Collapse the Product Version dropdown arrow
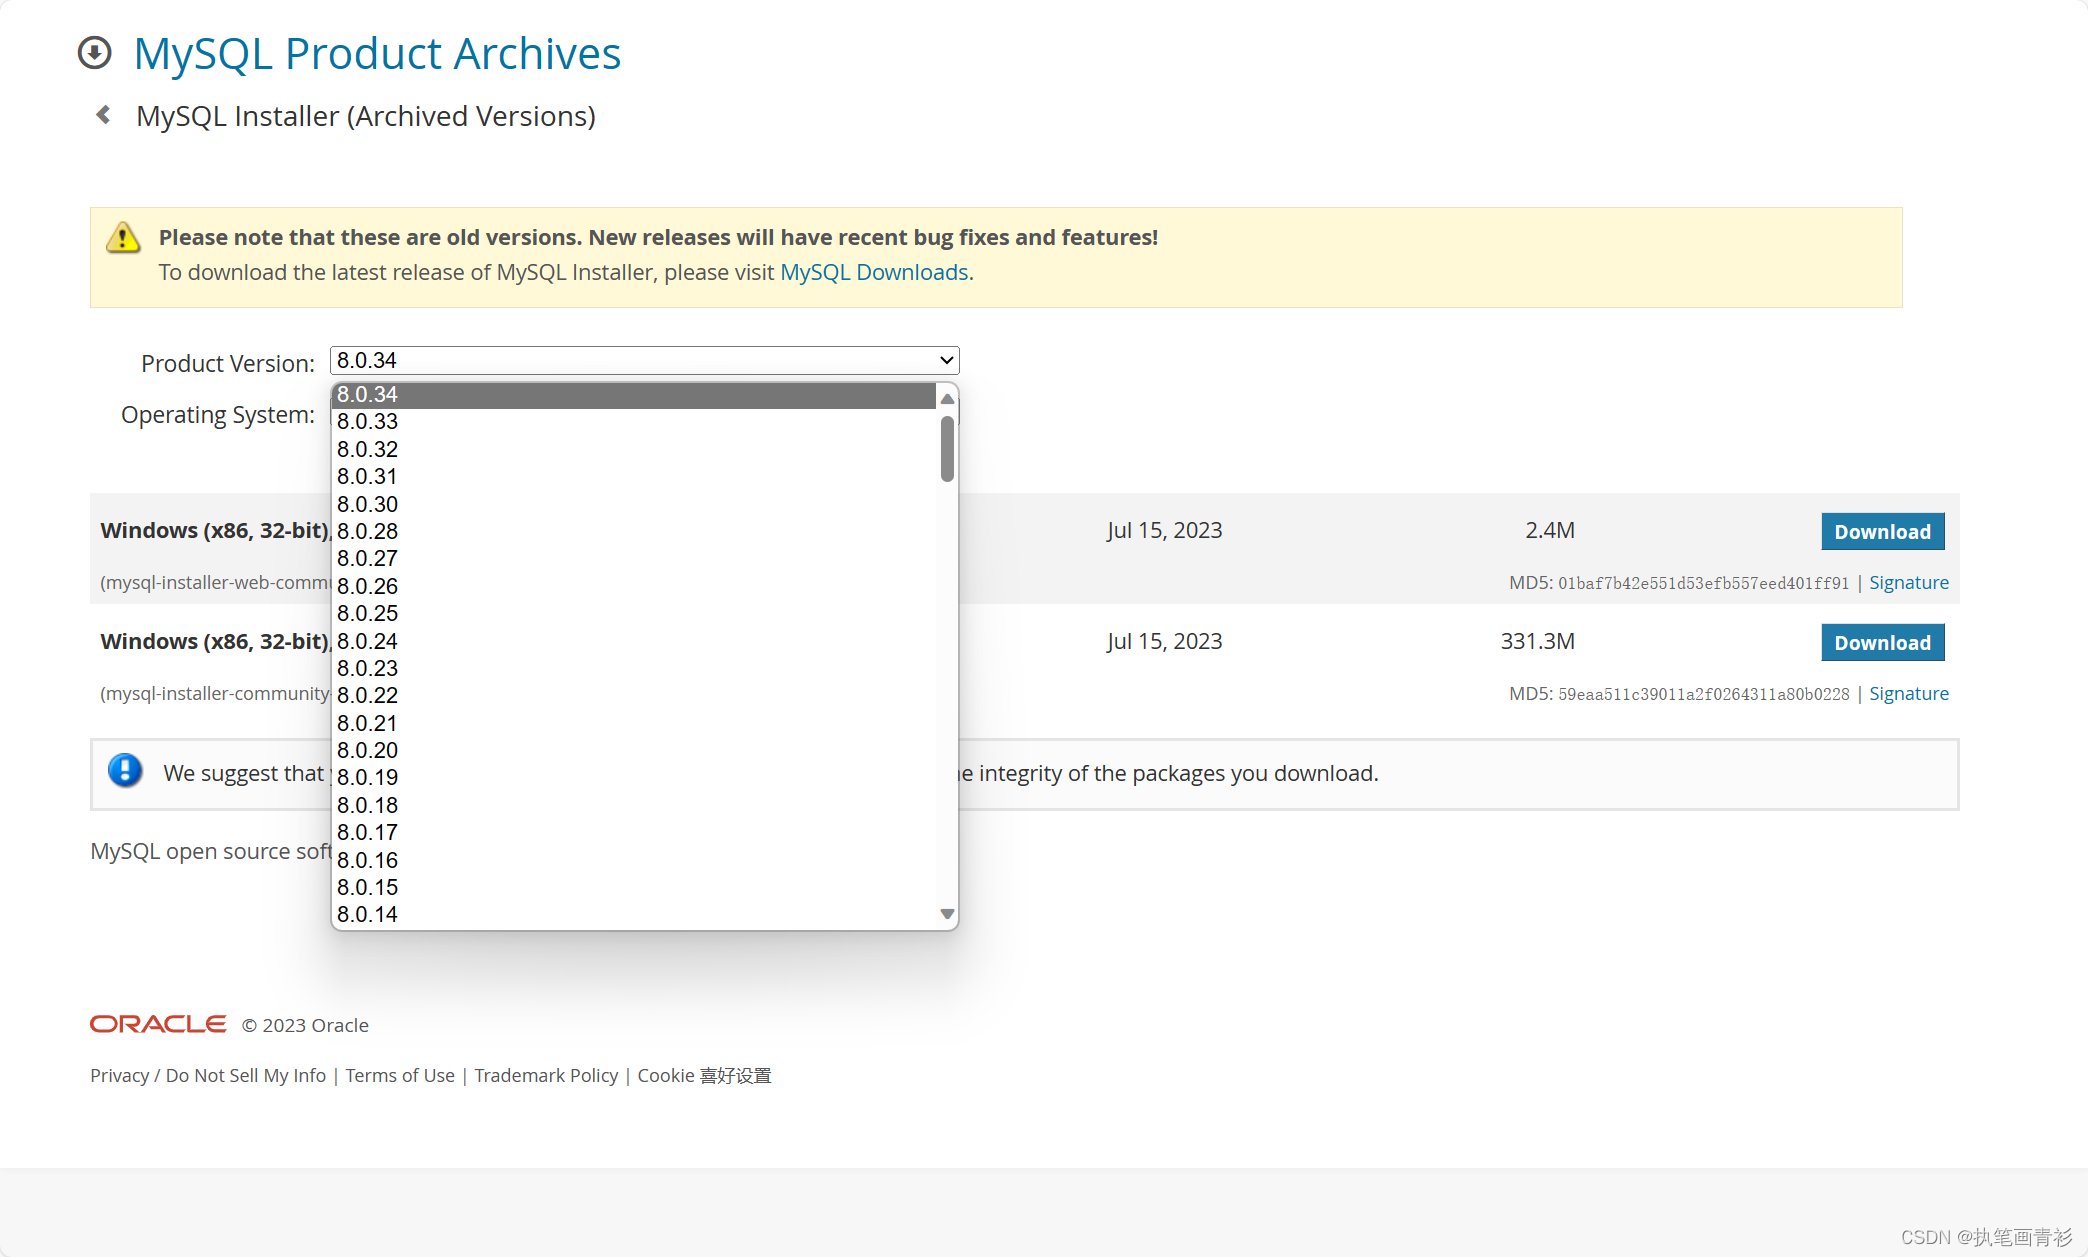Viewport: 2088px width, 1257px height. tap(946, 360)
